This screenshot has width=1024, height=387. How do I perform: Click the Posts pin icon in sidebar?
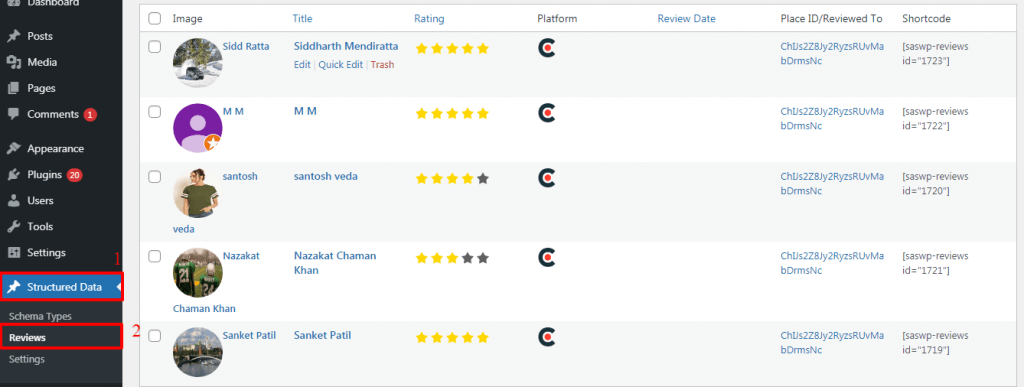(14, 37)
